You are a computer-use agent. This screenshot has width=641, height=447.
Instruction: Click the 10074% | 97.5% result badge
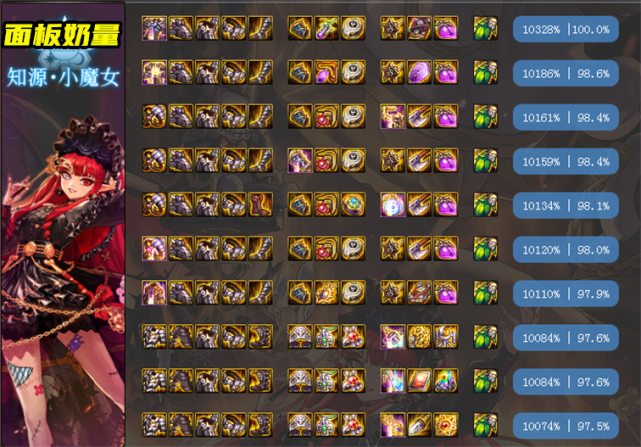[565, 426]
